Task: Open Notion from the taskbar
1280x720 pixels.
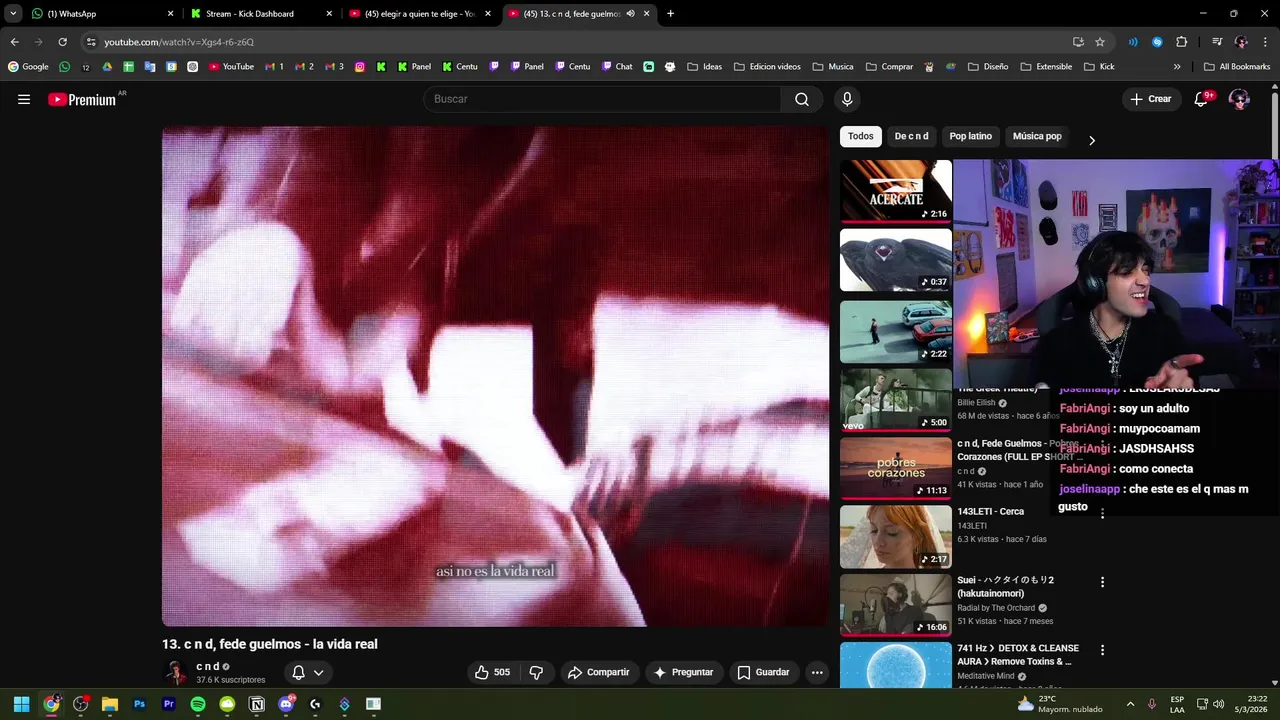Action: click(257, 704)
